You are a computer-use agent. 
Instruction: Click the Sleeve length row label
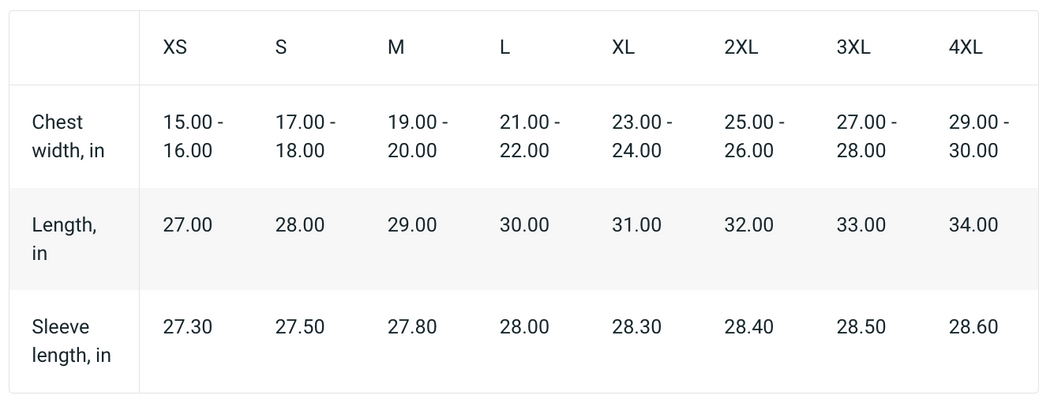point(71,341)
